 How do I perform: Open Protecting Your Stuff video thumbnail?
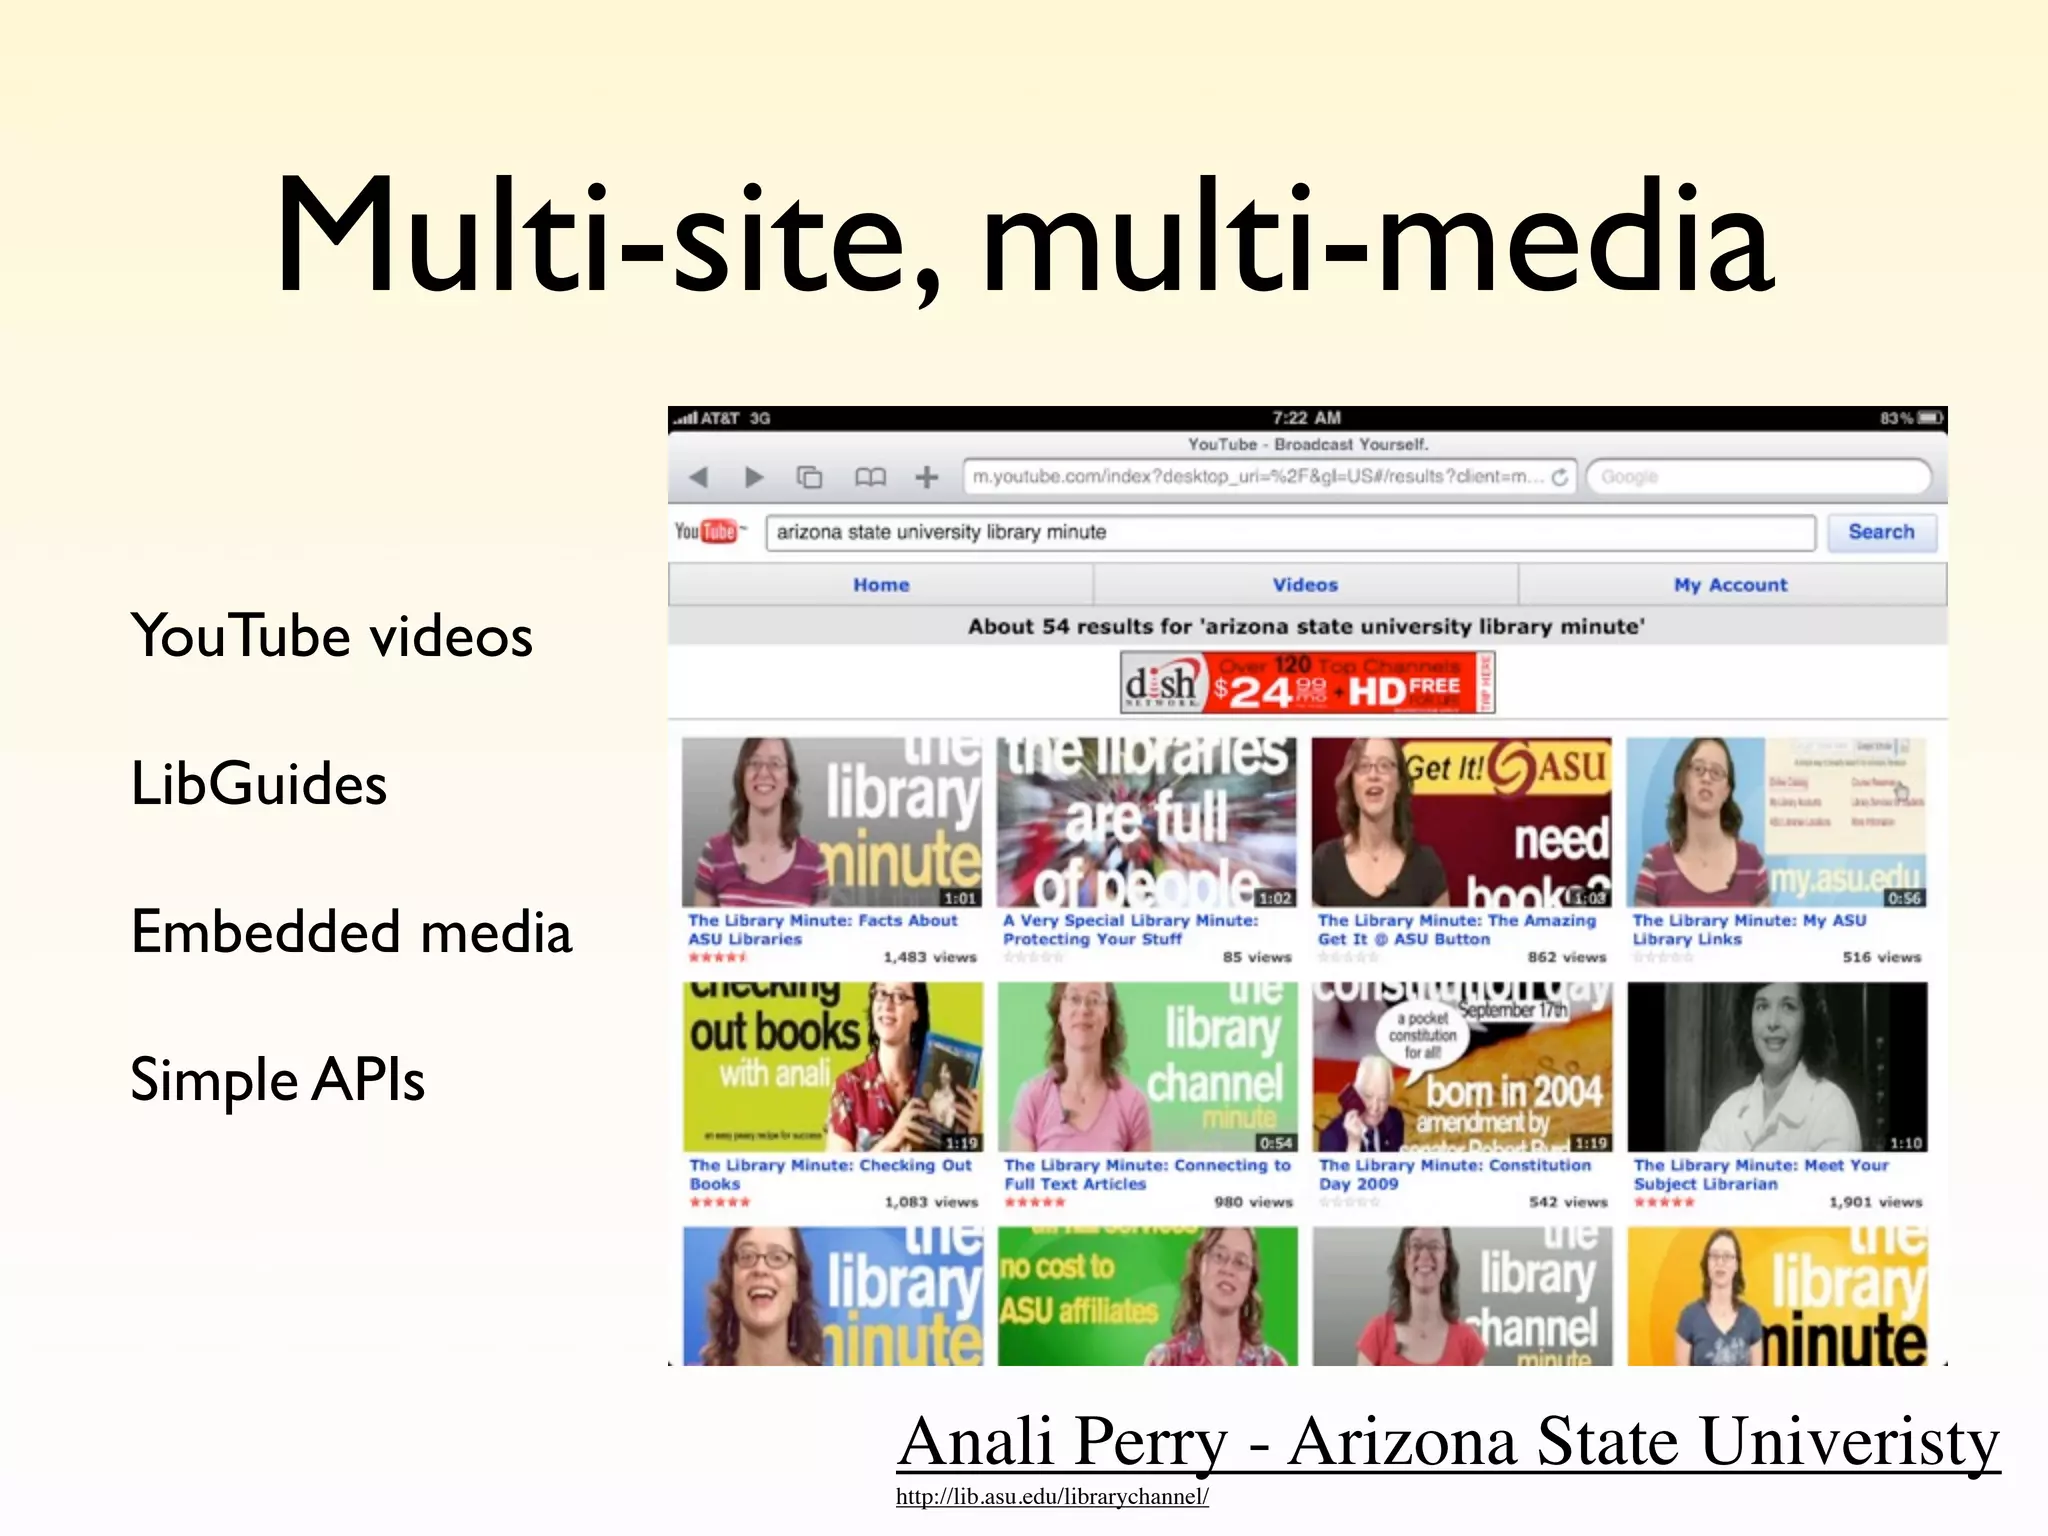tap(1147, 822)
